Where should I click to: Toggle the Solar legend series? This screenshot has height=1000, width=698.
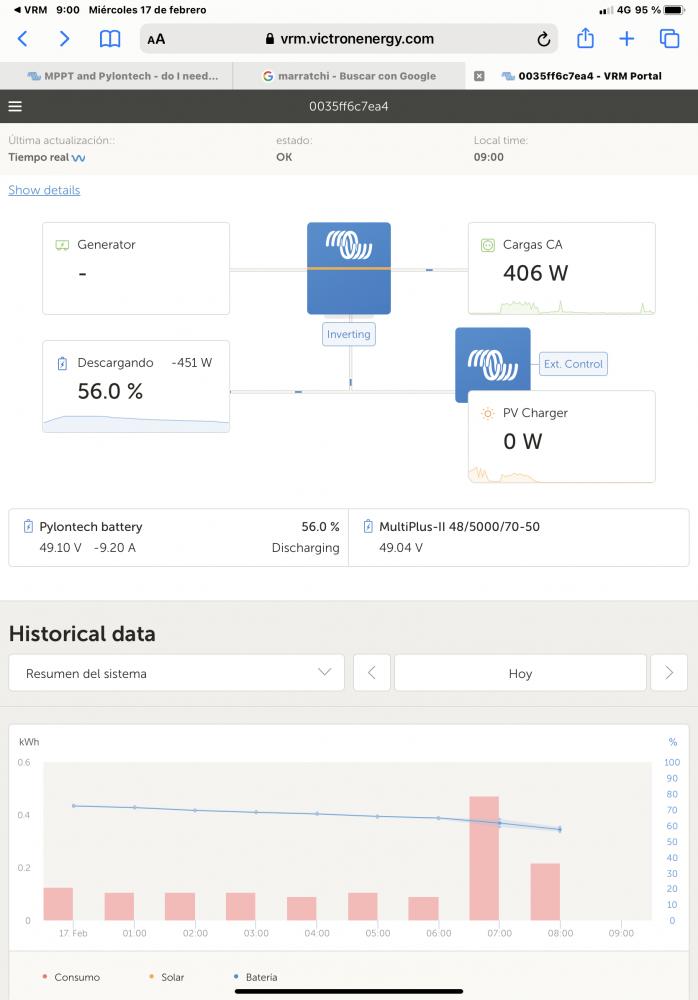(167, 977)
